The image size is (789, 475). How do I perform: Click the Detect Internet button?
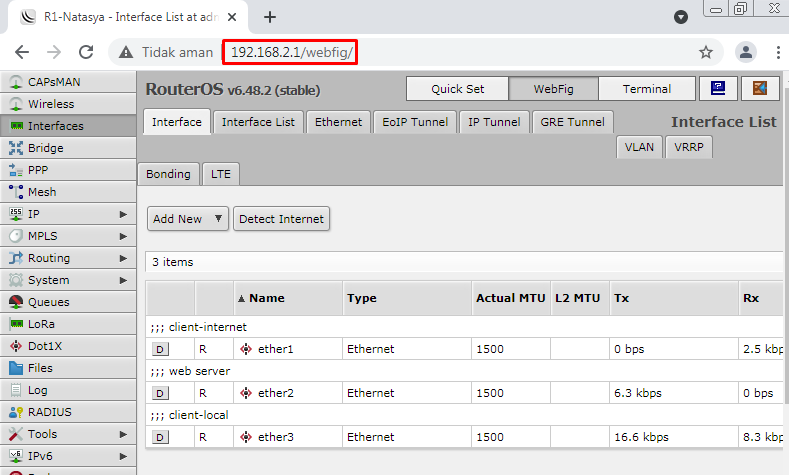point(281,219)
